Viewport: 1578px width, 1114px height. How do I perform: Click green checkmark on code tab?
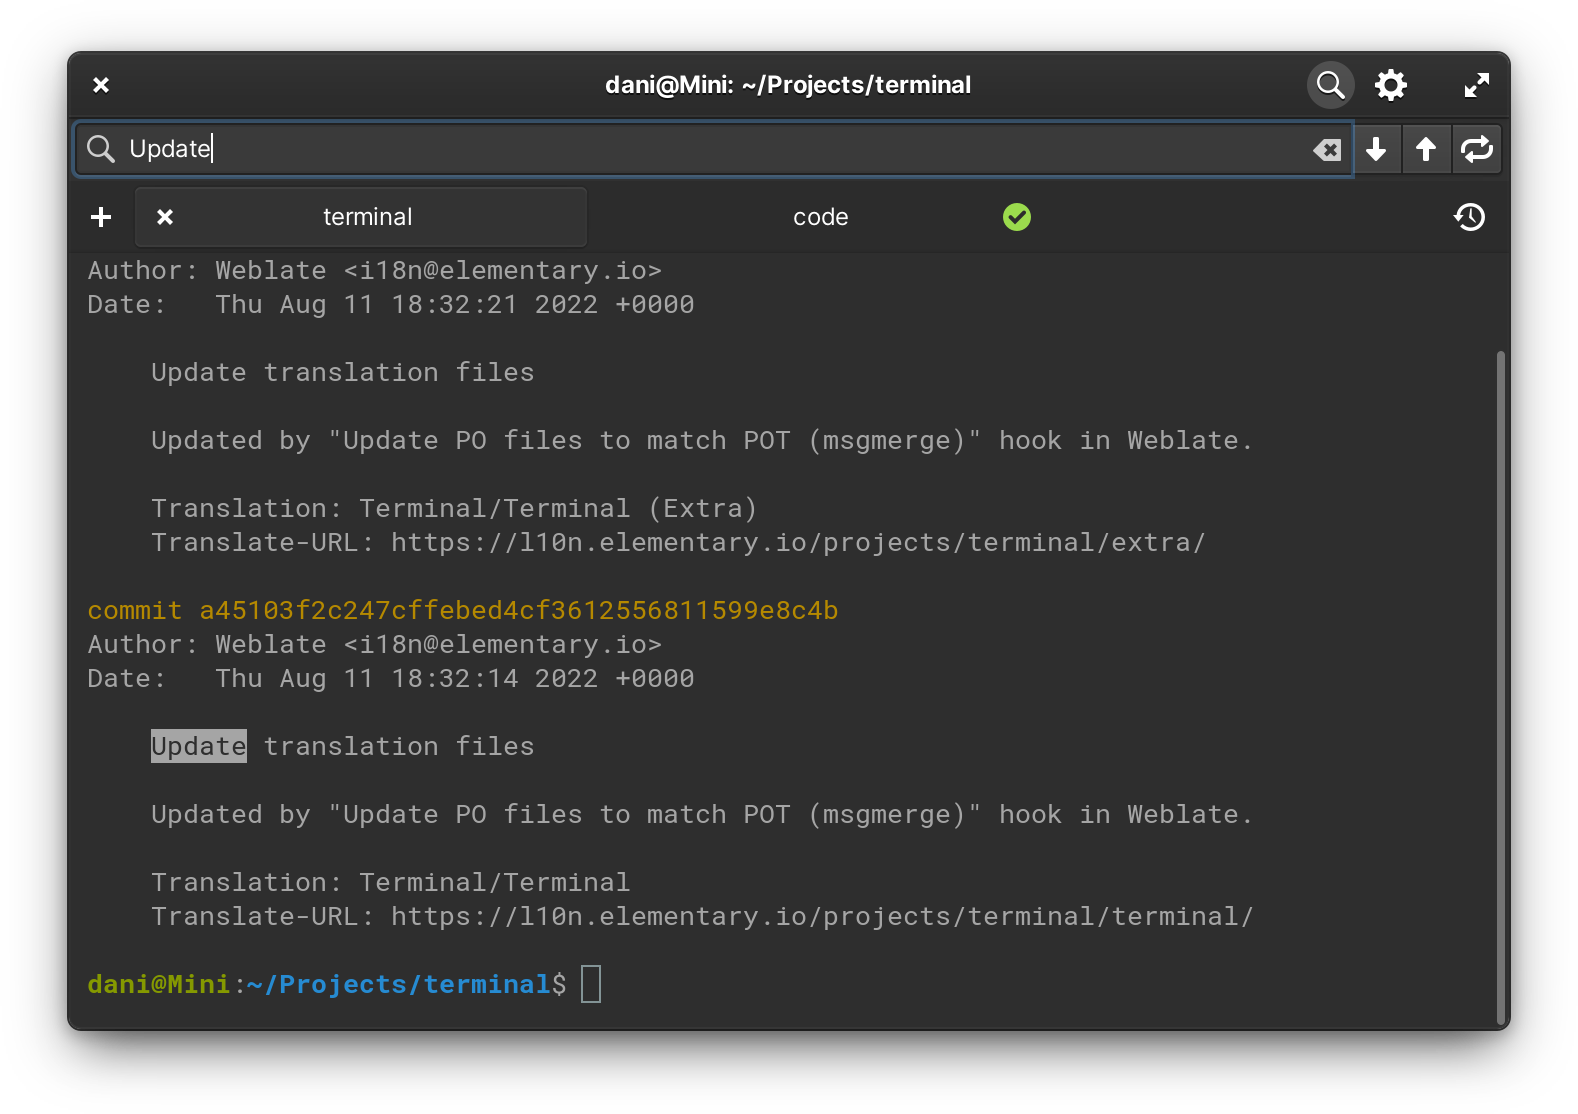(x=1017, y=217)
